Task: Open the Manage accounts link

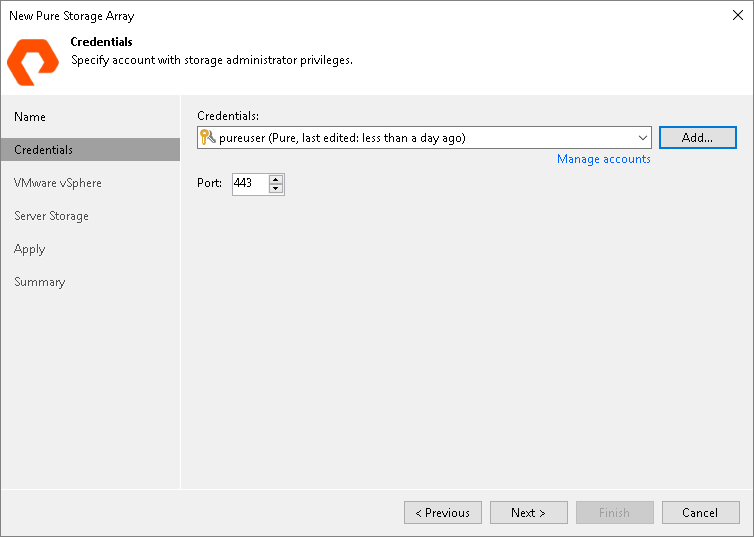Action: tap(603, 159)
